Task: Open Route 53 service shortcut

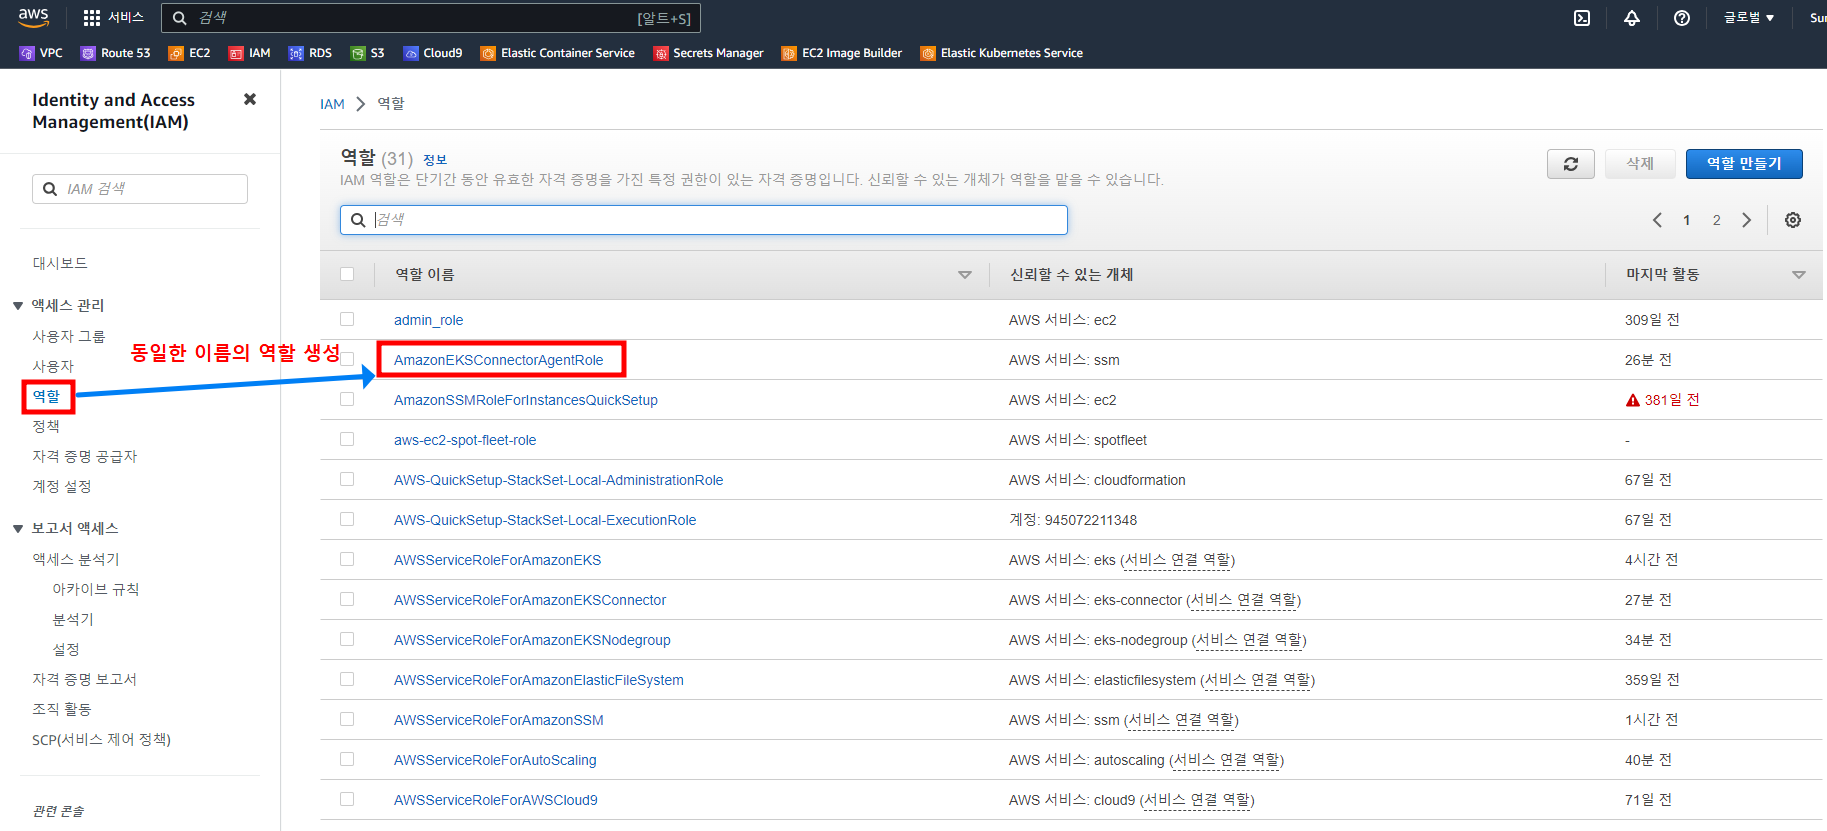Action: (x=115, y=53)
